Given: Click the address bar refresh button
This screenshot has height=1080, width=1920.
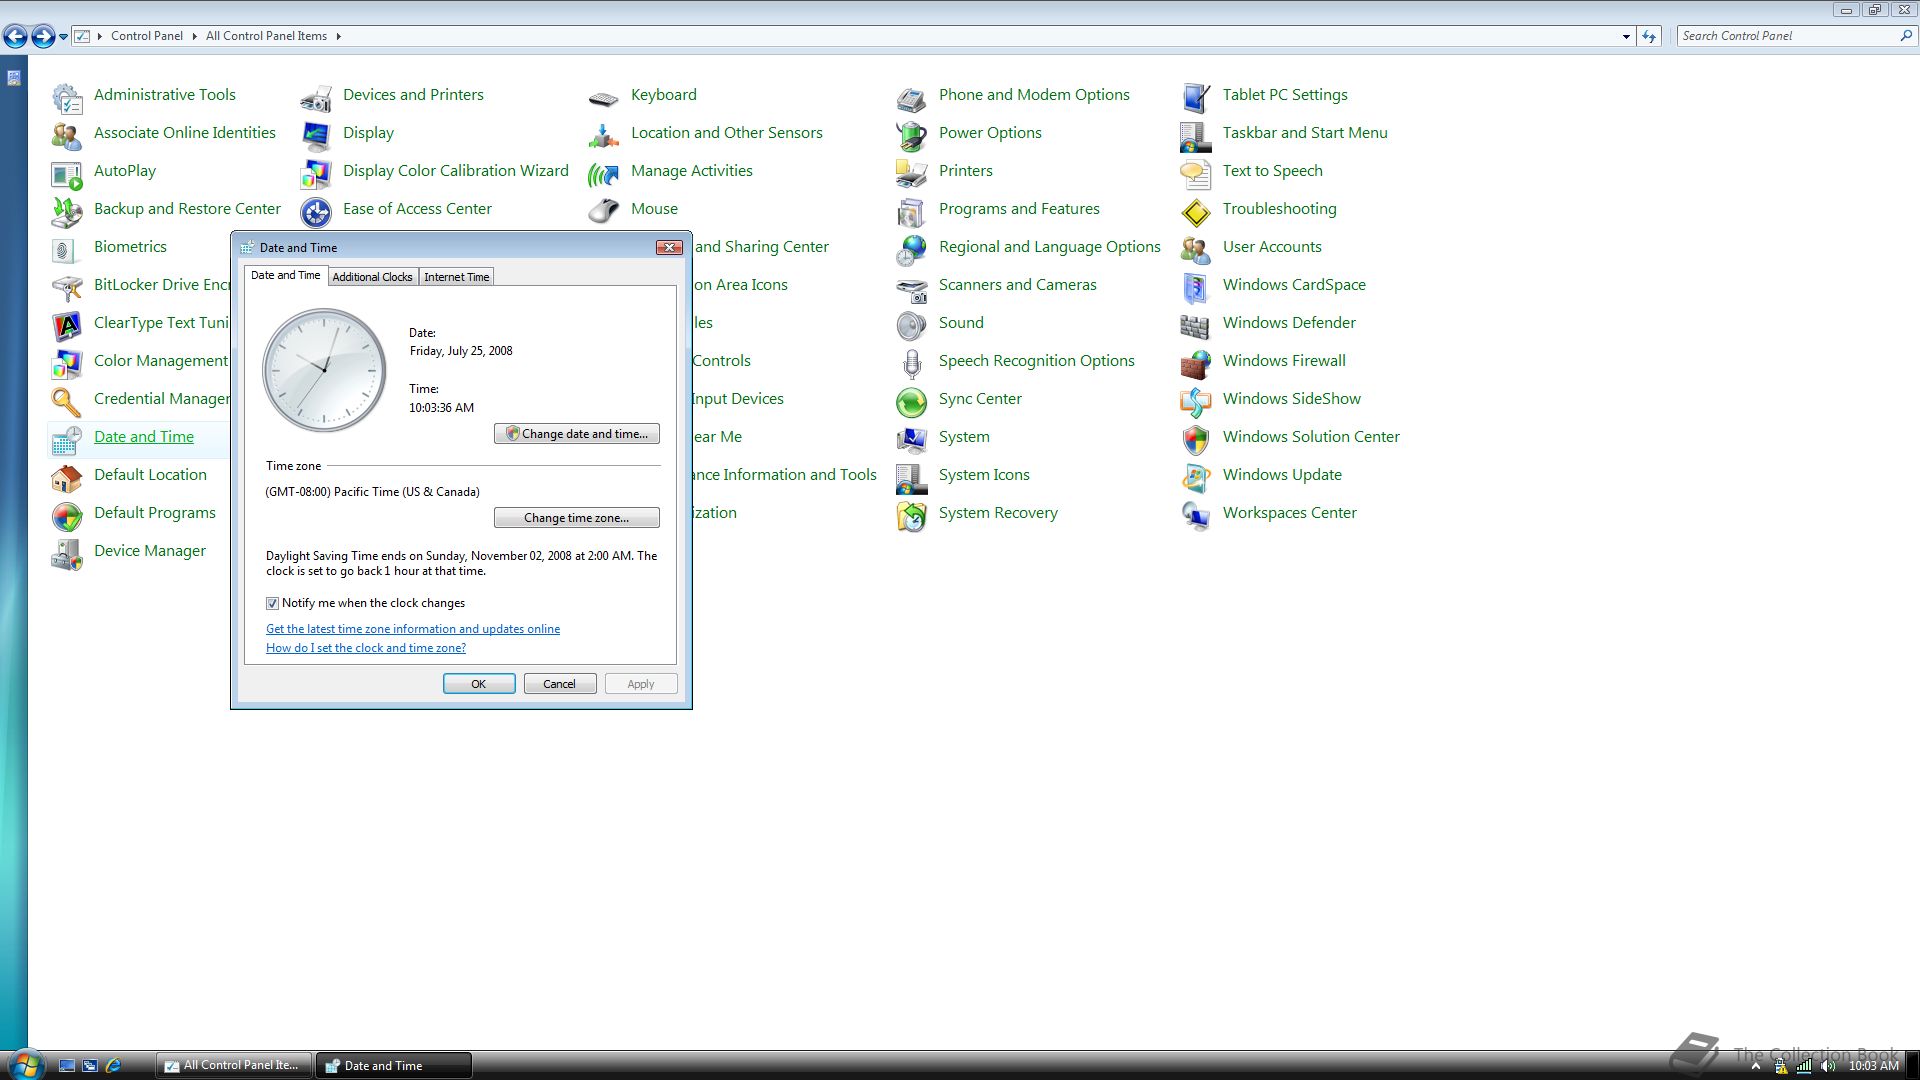Looking at the screenshot, I should pyautogui.click(x=1649, y=36).
